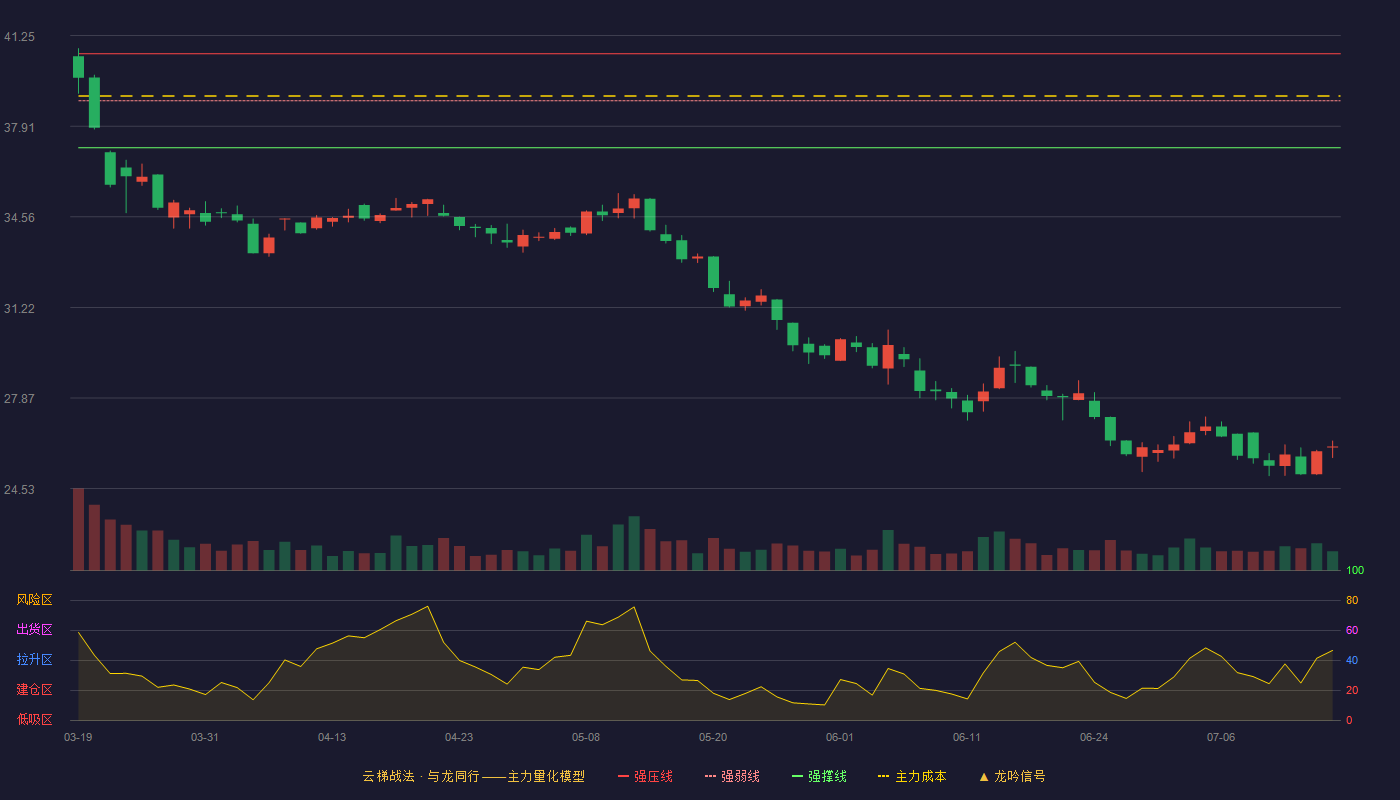Click the 37.91 price axis label
Screen dimensions: 1400x800
[x=19, y=128]
